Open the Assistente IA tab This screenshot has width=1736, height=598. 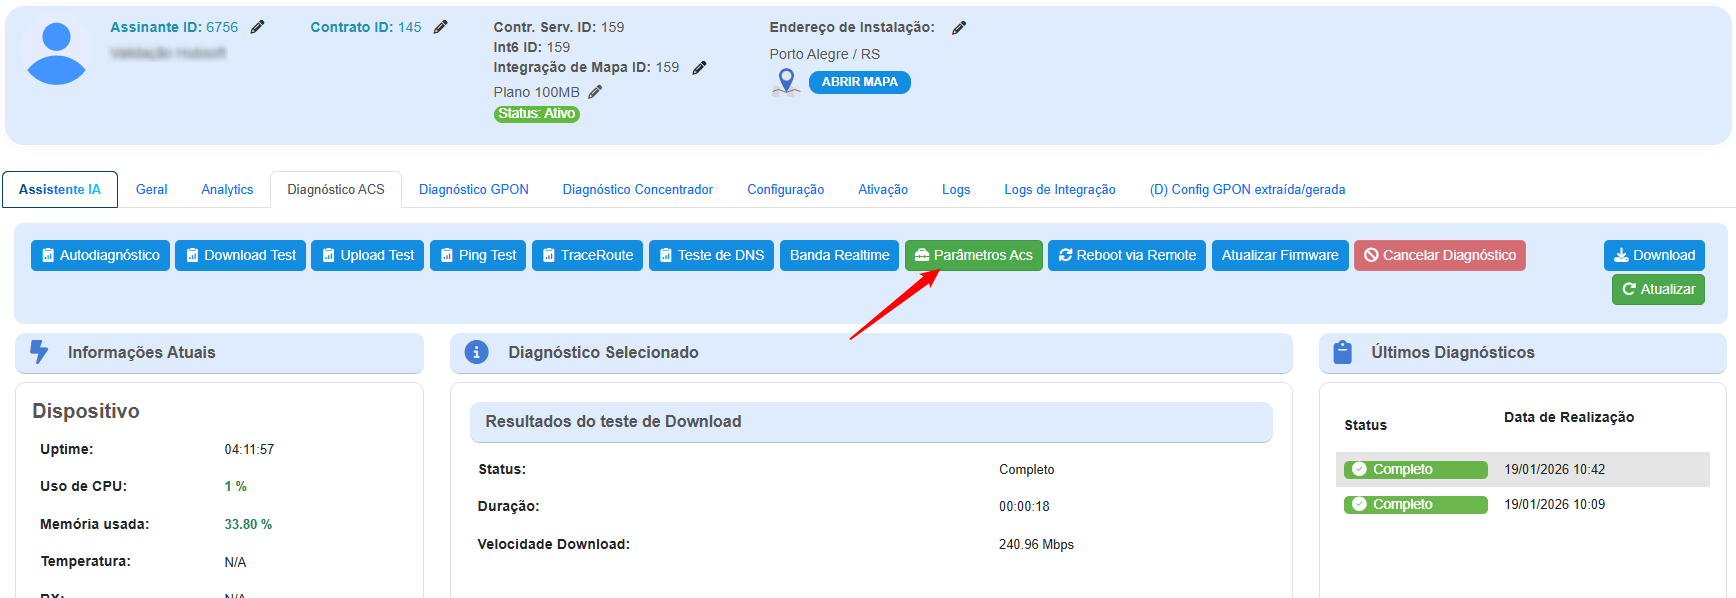tap(60, 189)
